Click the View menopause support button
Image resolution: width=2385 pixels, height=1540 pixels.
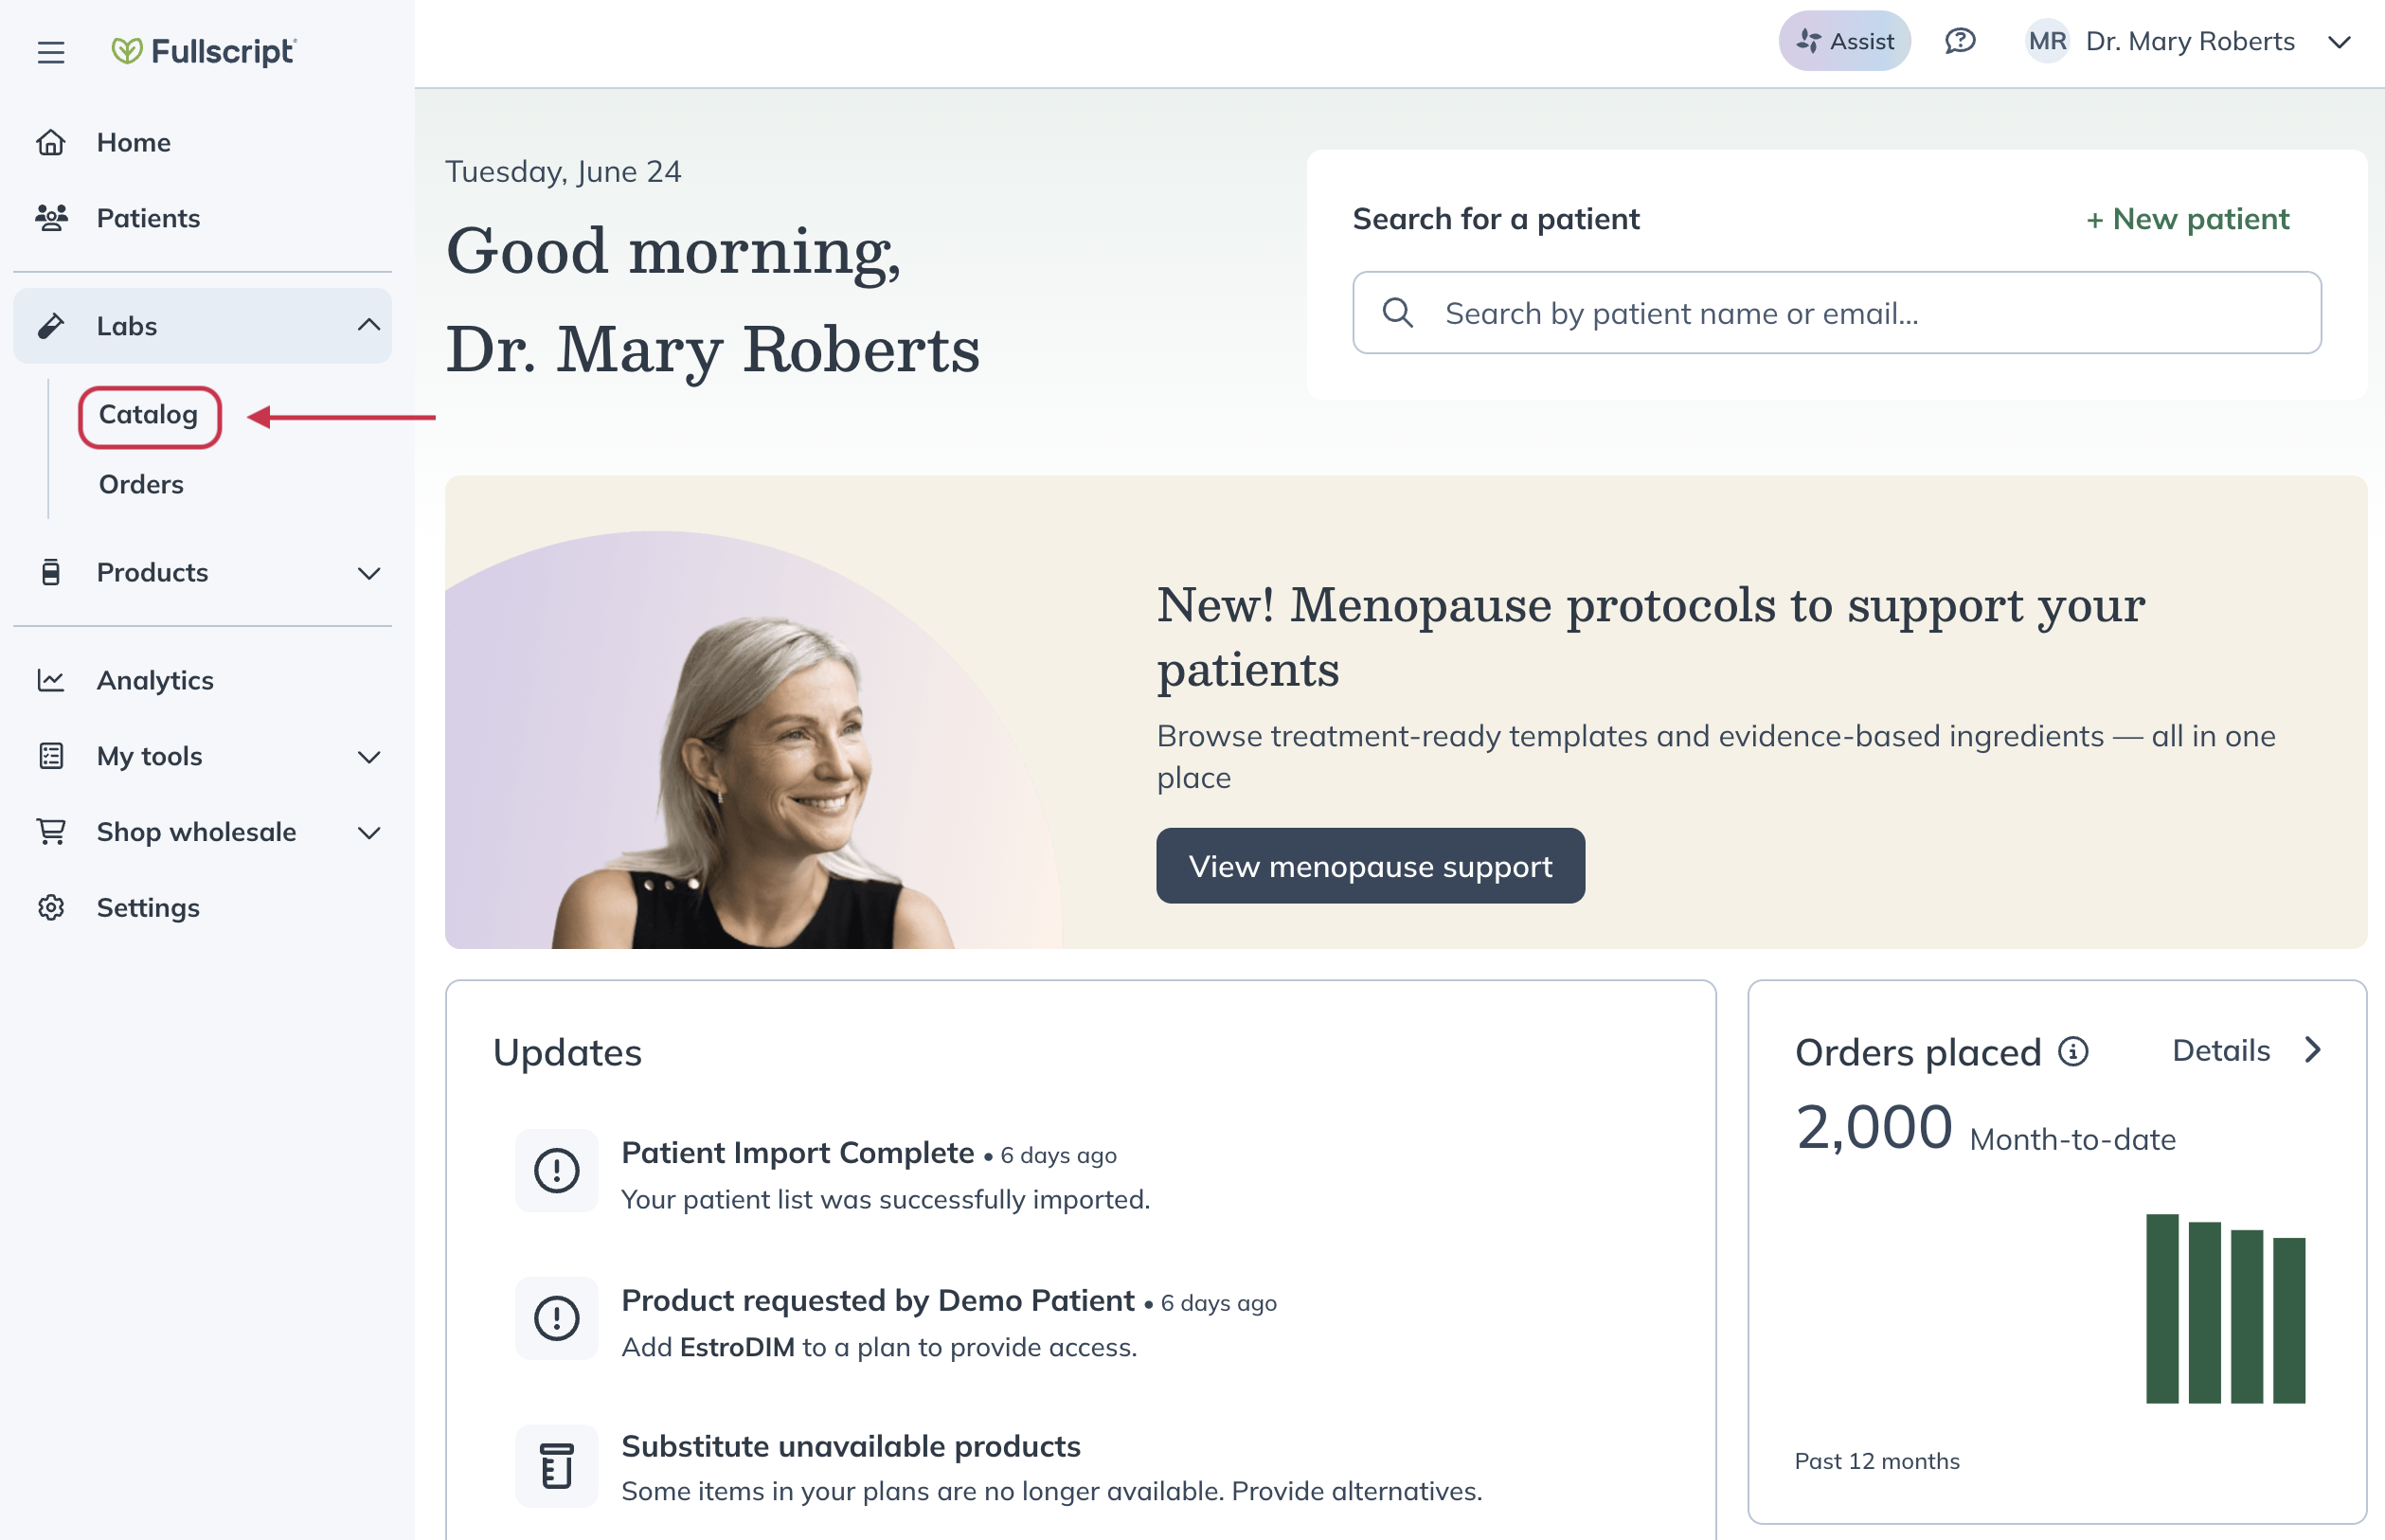coord(1370,866)
